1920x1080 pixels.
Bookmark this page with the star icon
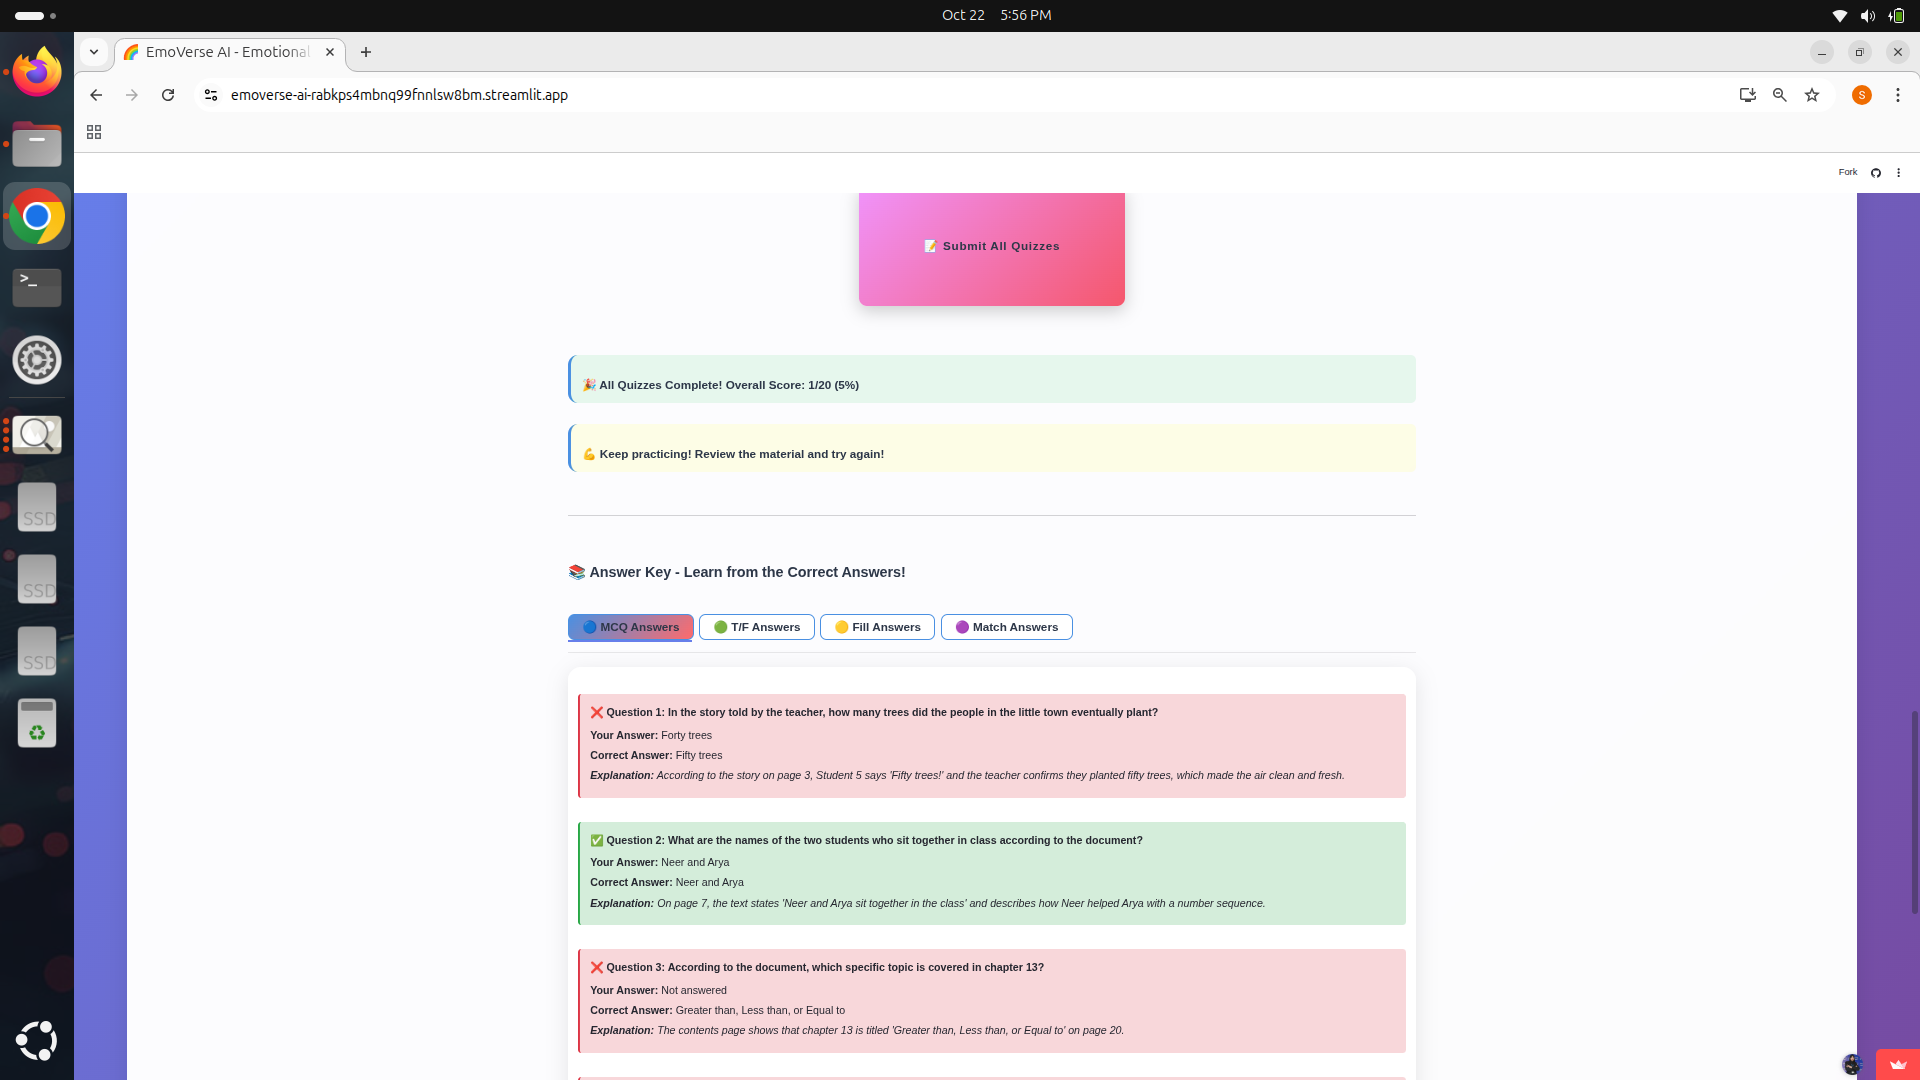coord(1812,95)
